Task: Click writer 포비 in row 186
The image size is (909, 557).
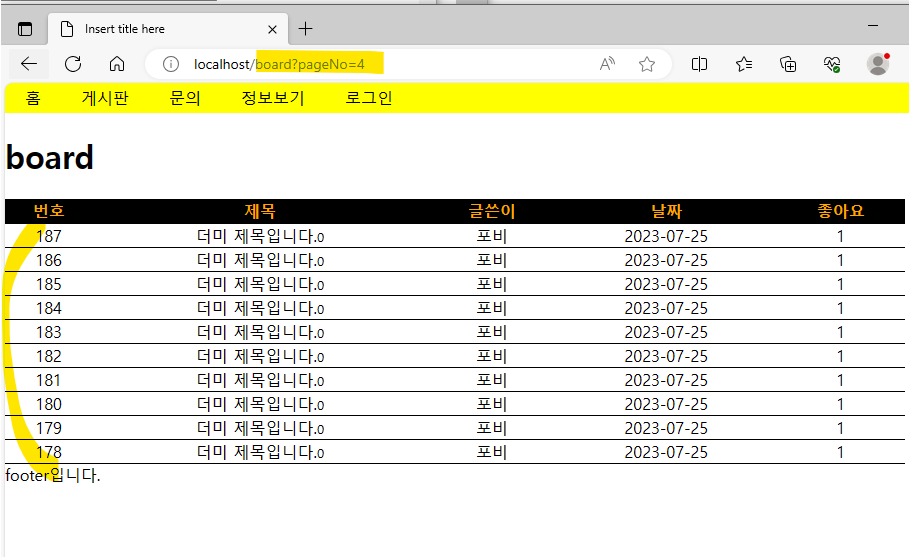Action: (x=492, y=260)
